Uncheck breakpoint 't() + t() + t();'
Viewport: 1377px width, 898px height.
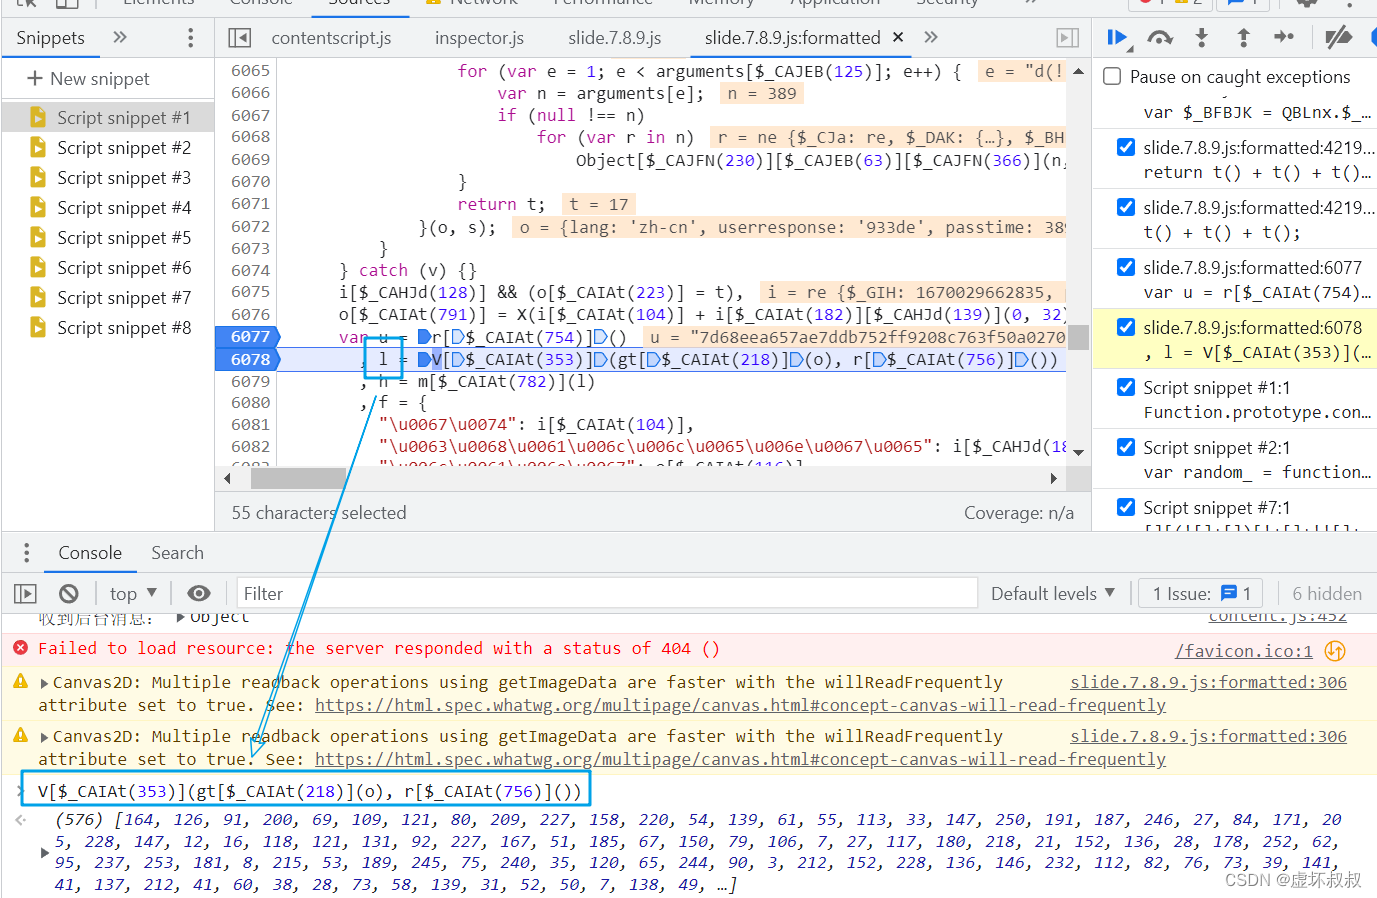pyautogui.click(x=1126, y=207)
